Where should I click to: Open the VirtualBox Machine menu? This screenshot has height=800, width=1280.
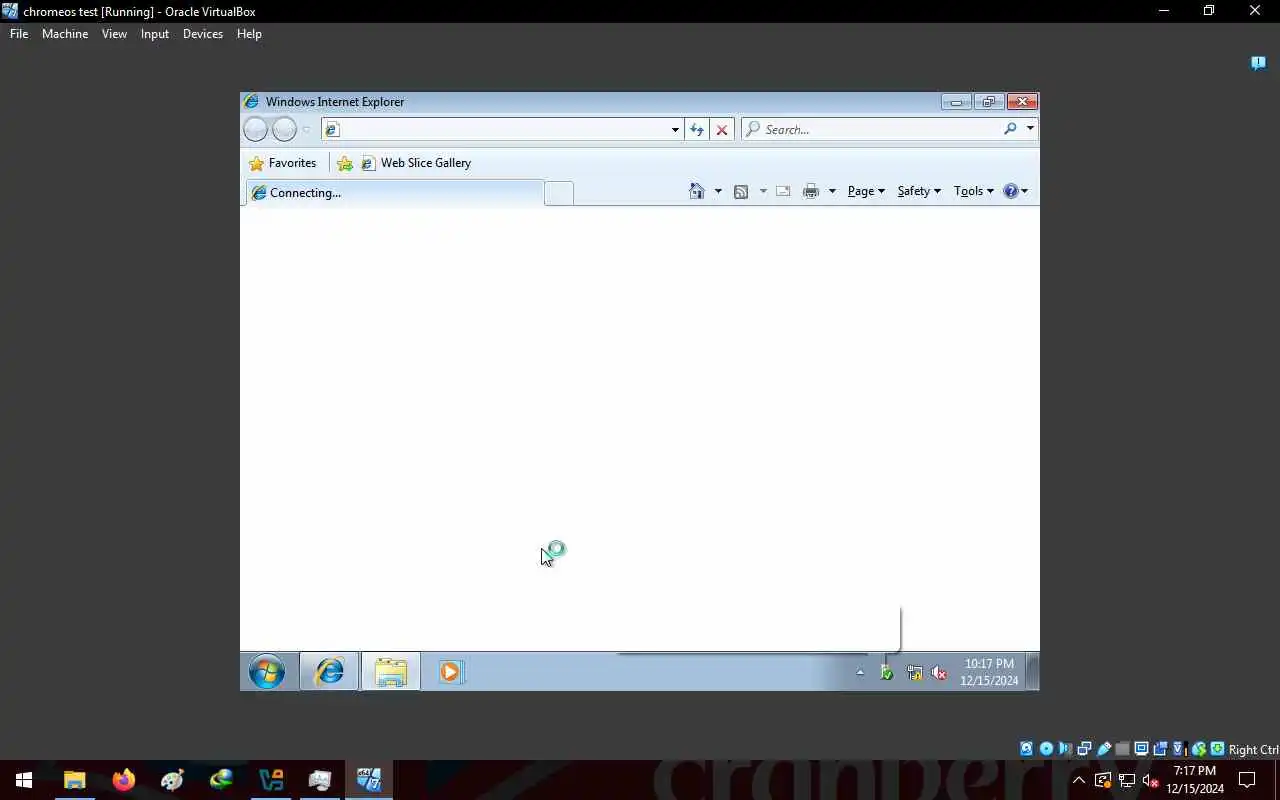pyautogui.click(x=65, y=33)
